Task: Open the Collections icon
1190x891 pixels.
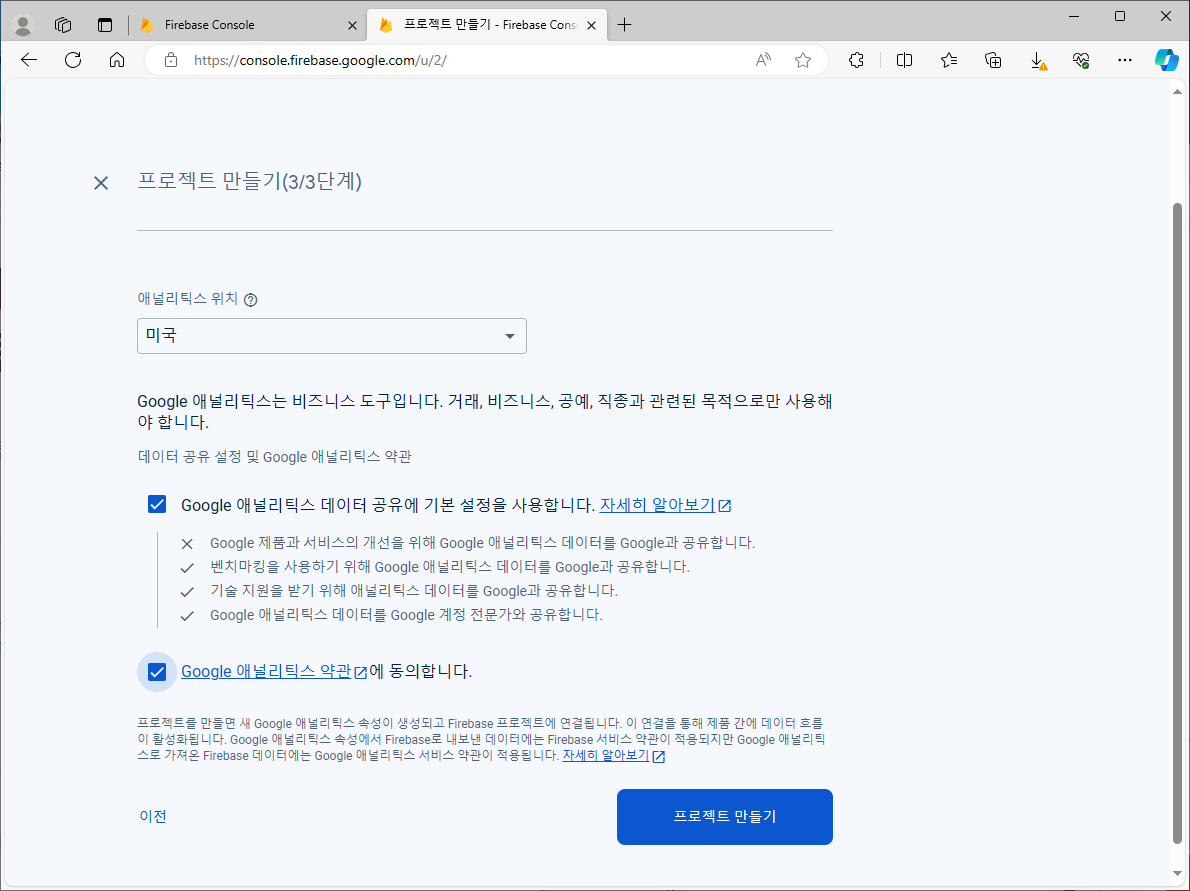Action: [x=992, y=60]
